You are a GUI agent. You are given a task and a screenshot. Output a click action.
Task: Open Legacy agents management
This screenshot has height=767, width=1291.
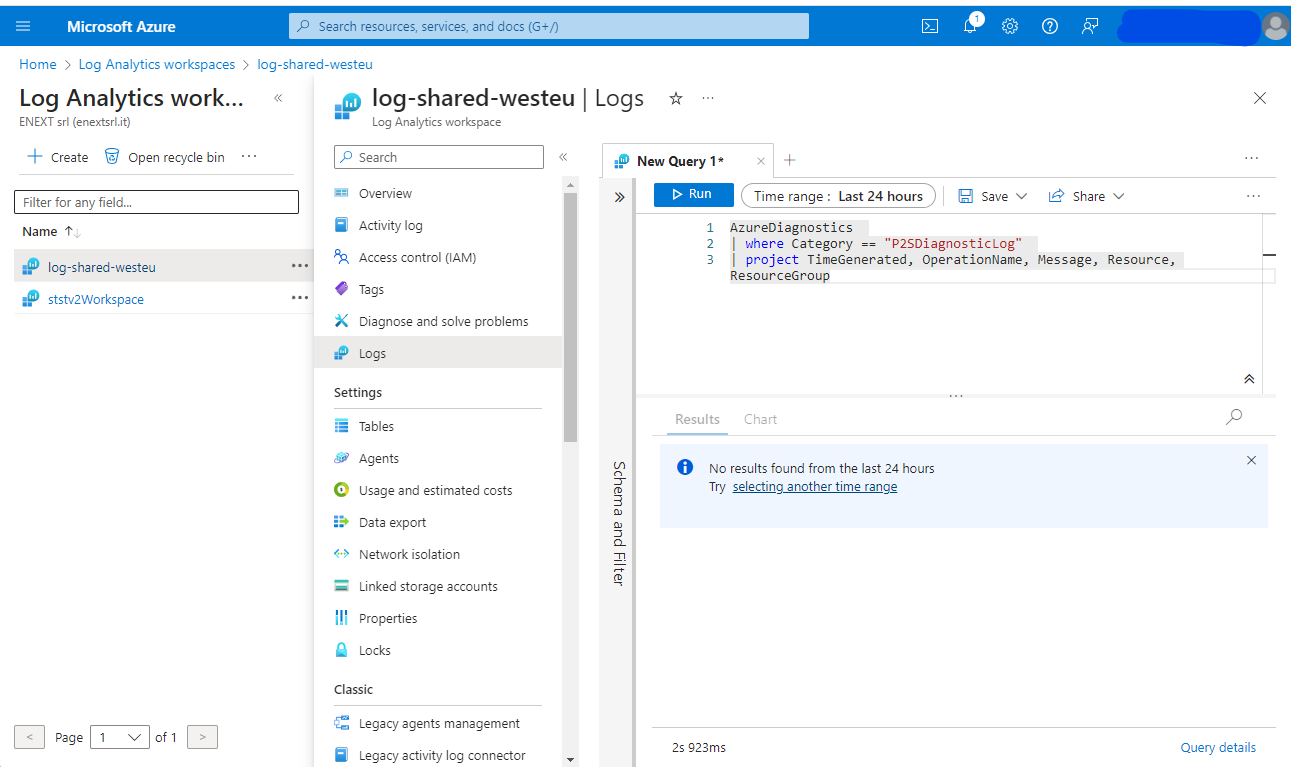(438, 723)
